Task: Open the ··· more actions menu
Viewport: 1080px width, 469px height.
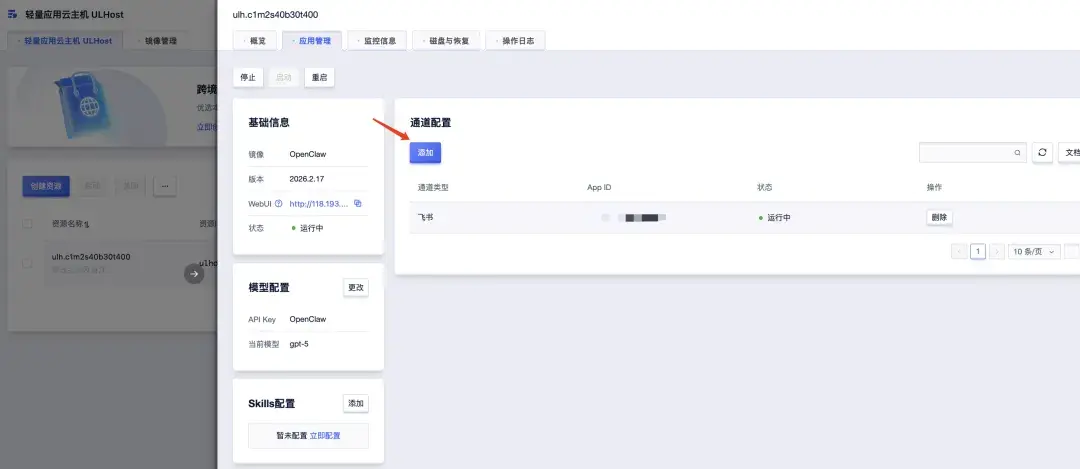Action: pyautogui.click(x=165, y=186)
